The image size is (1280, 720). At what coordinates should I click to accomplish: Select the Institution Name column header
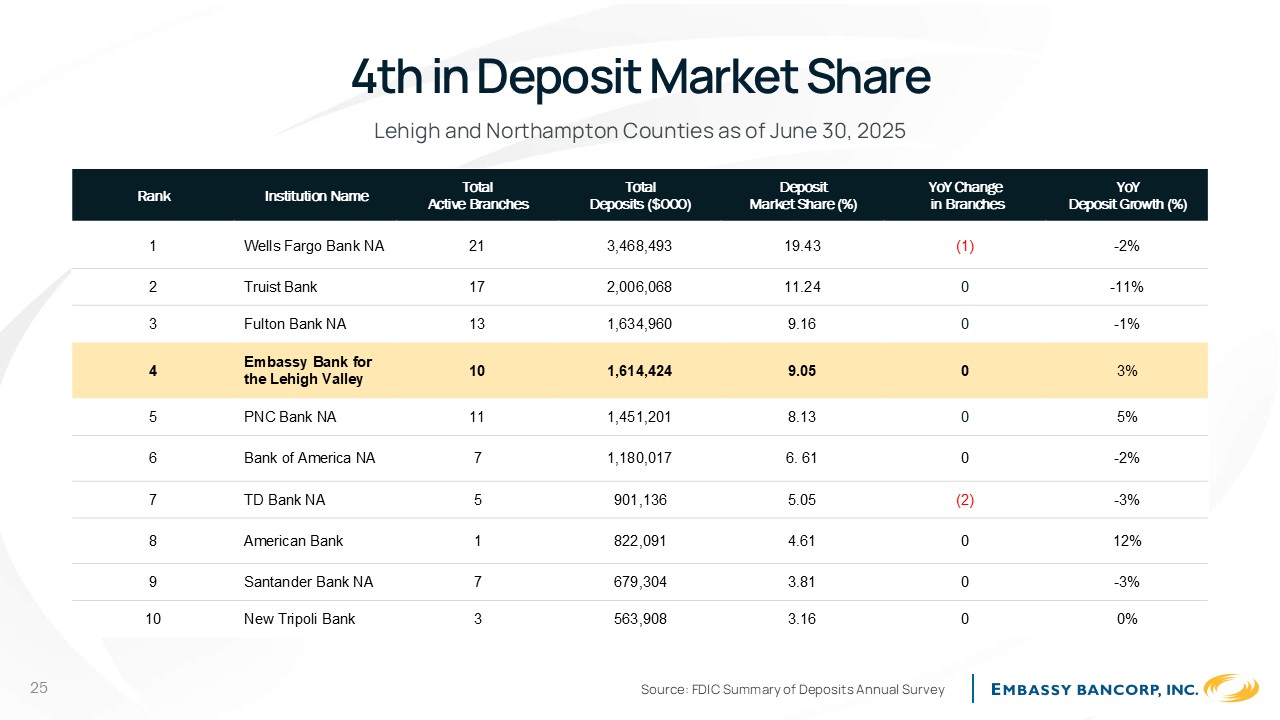(317, 196)
